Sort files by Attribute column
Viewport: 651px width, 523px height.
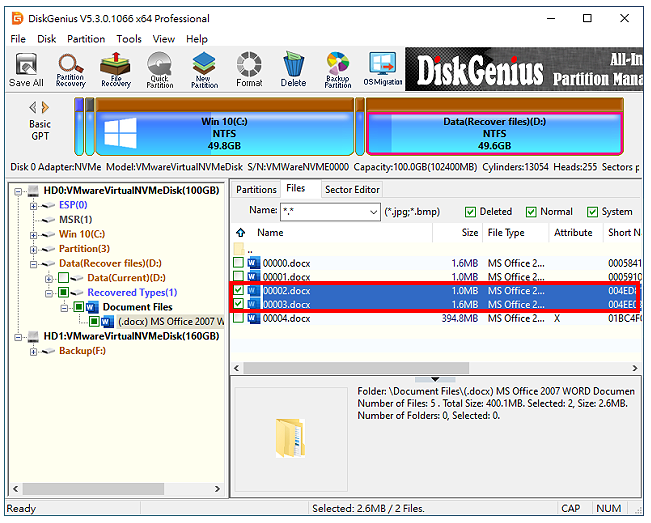pos(576,232)
